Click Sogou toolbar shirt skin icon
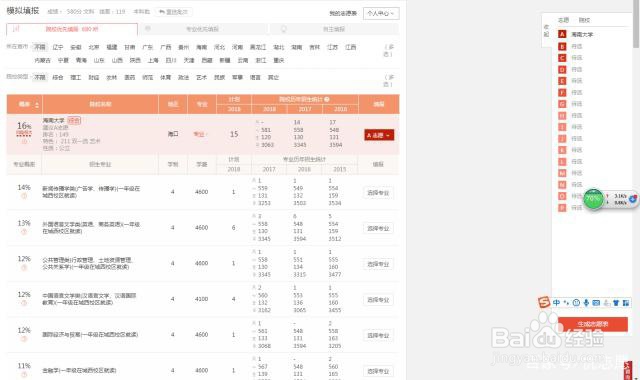The image size is (640, 380). point(616,302)
